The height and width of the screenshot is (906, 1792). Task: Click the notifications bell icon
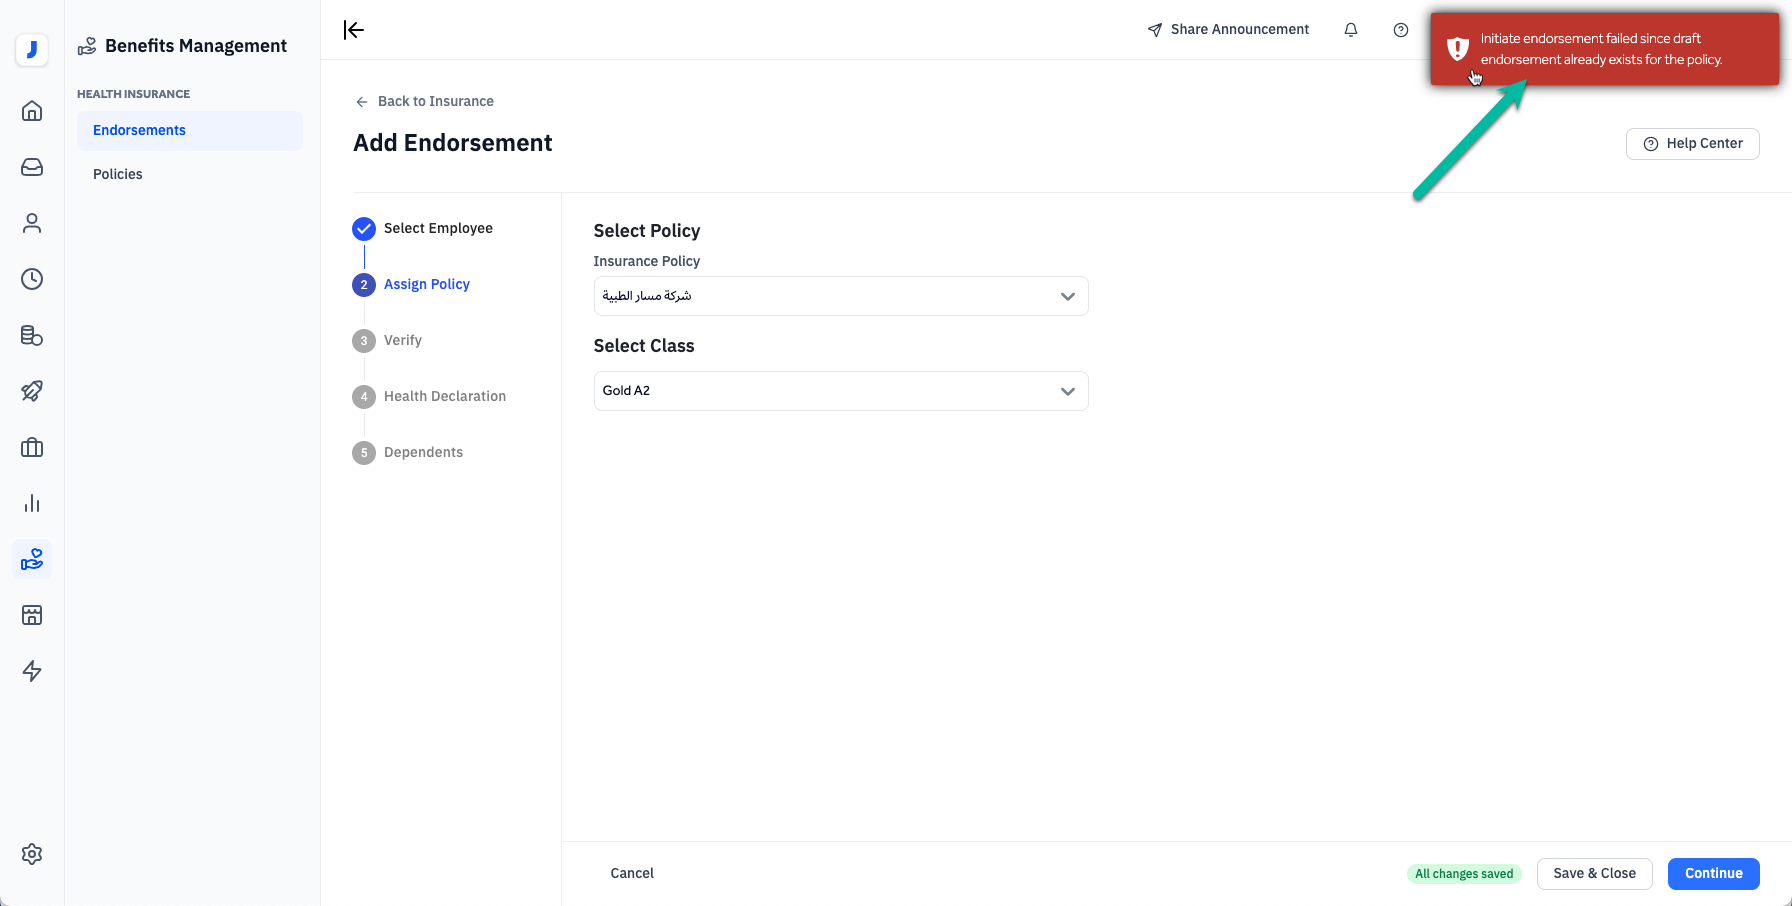(1351, 30)
